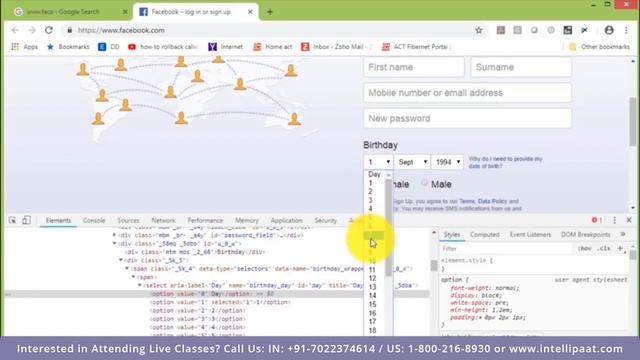Image resolution: width=640 pixels, height=360 pixels.
Task: Close the DevTools panel
Action: (x=629, y=220)
